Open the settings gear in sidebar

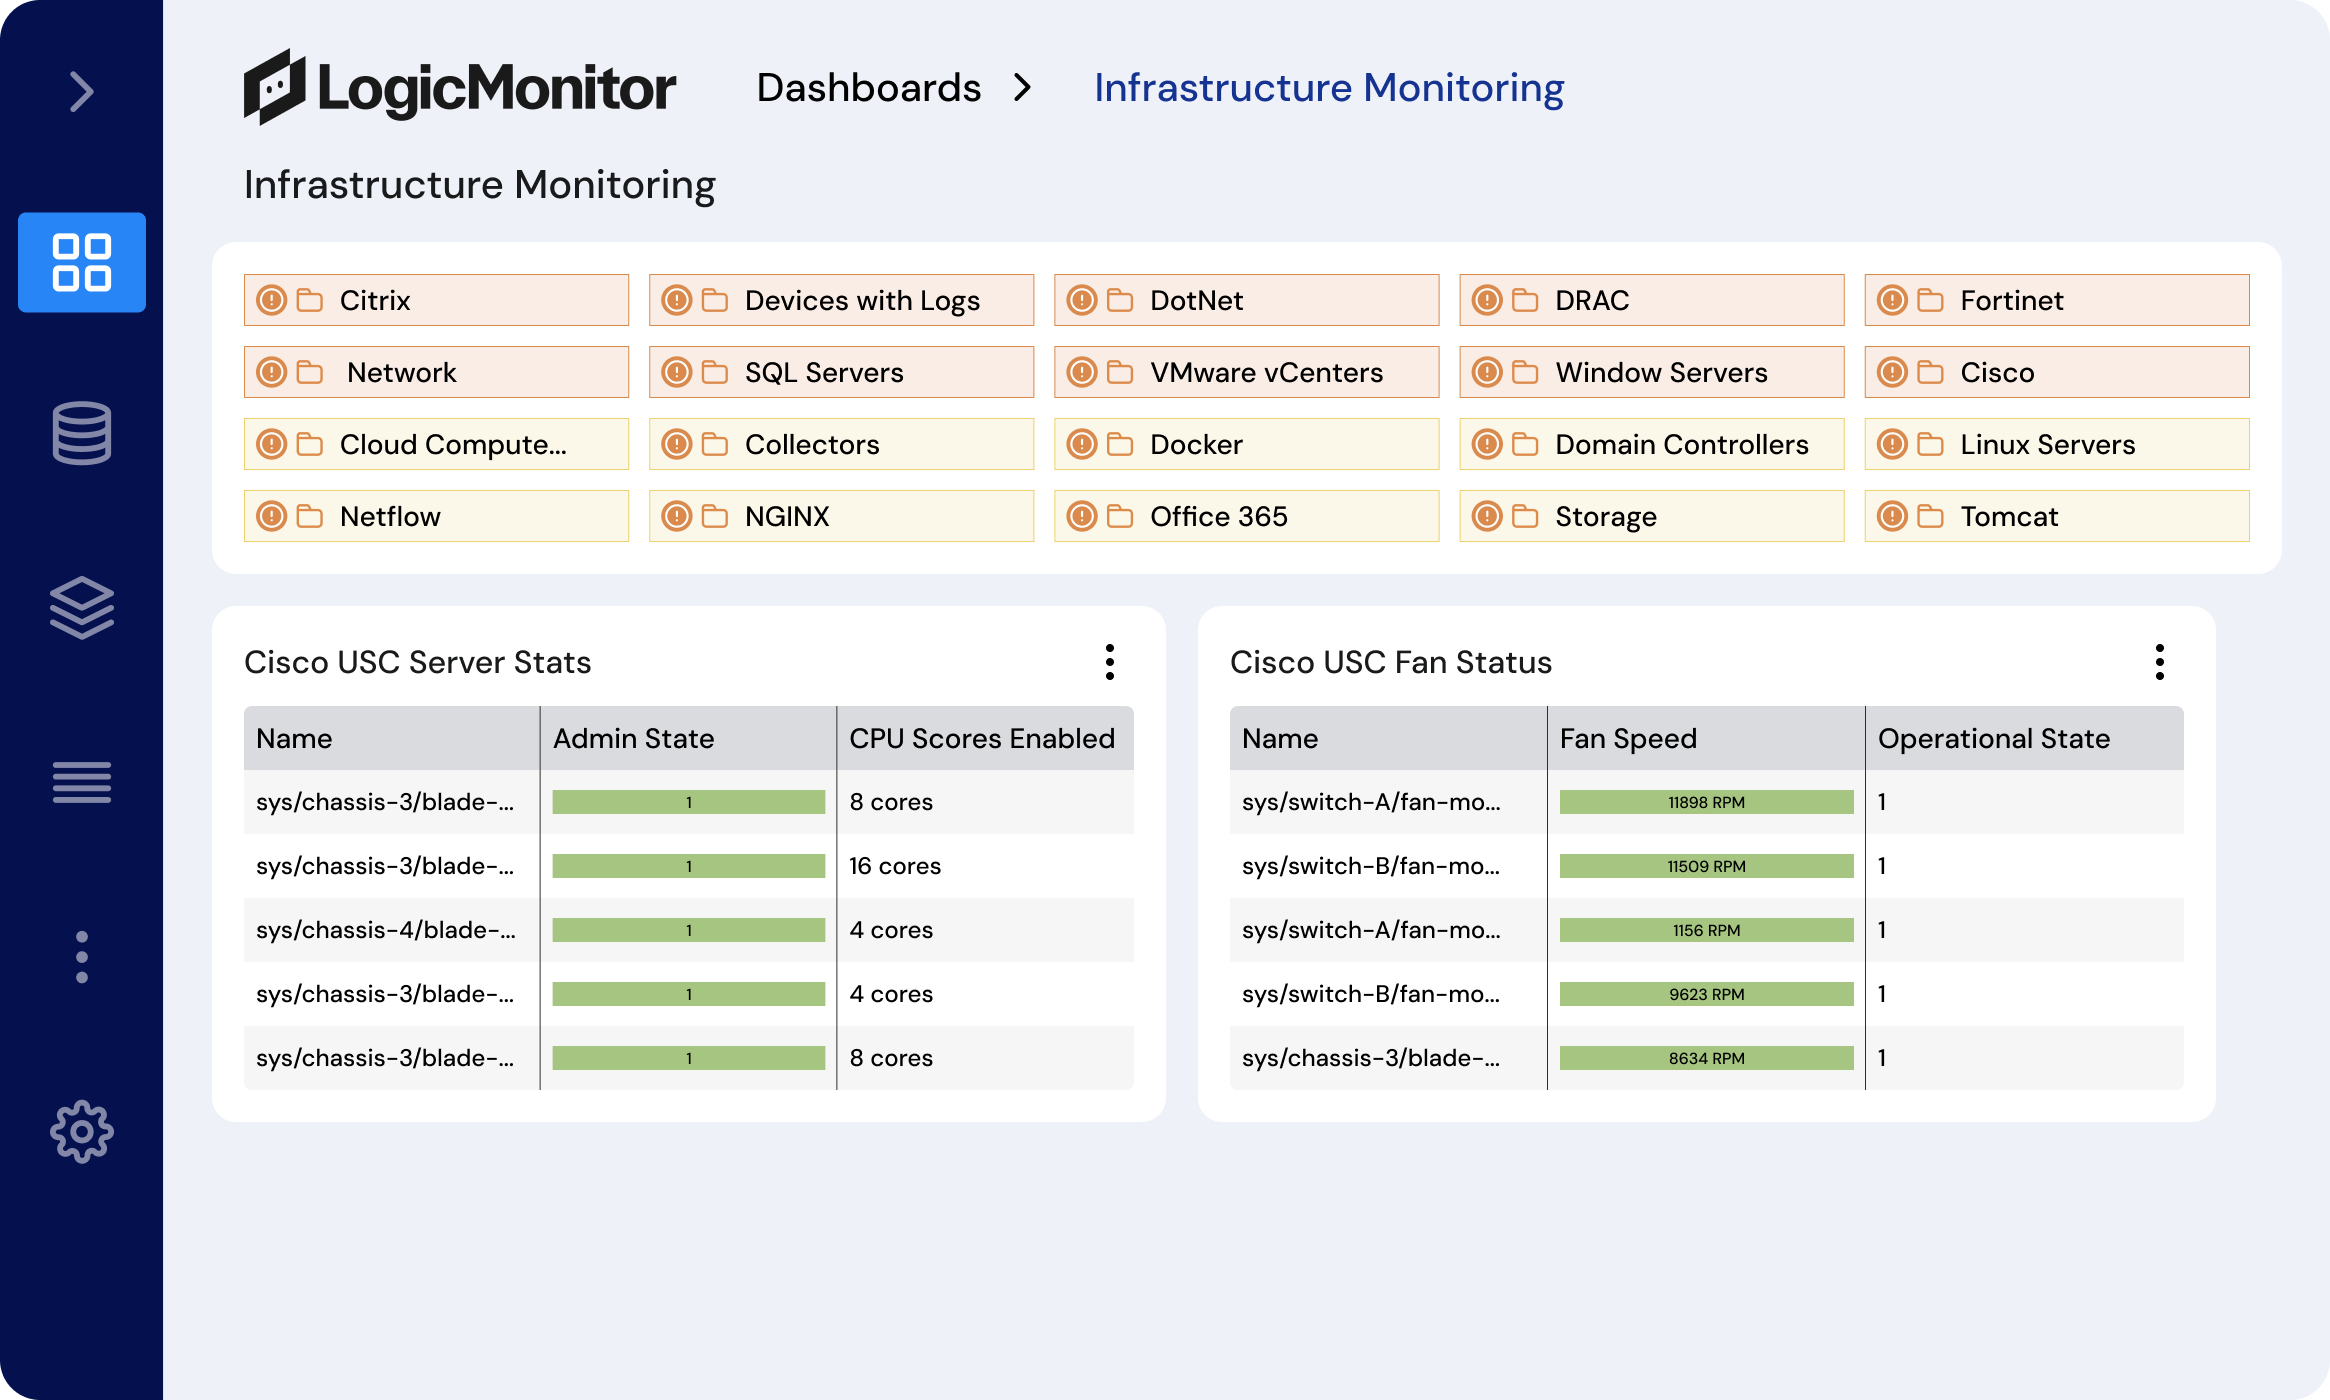click(x=82, y=1132)
